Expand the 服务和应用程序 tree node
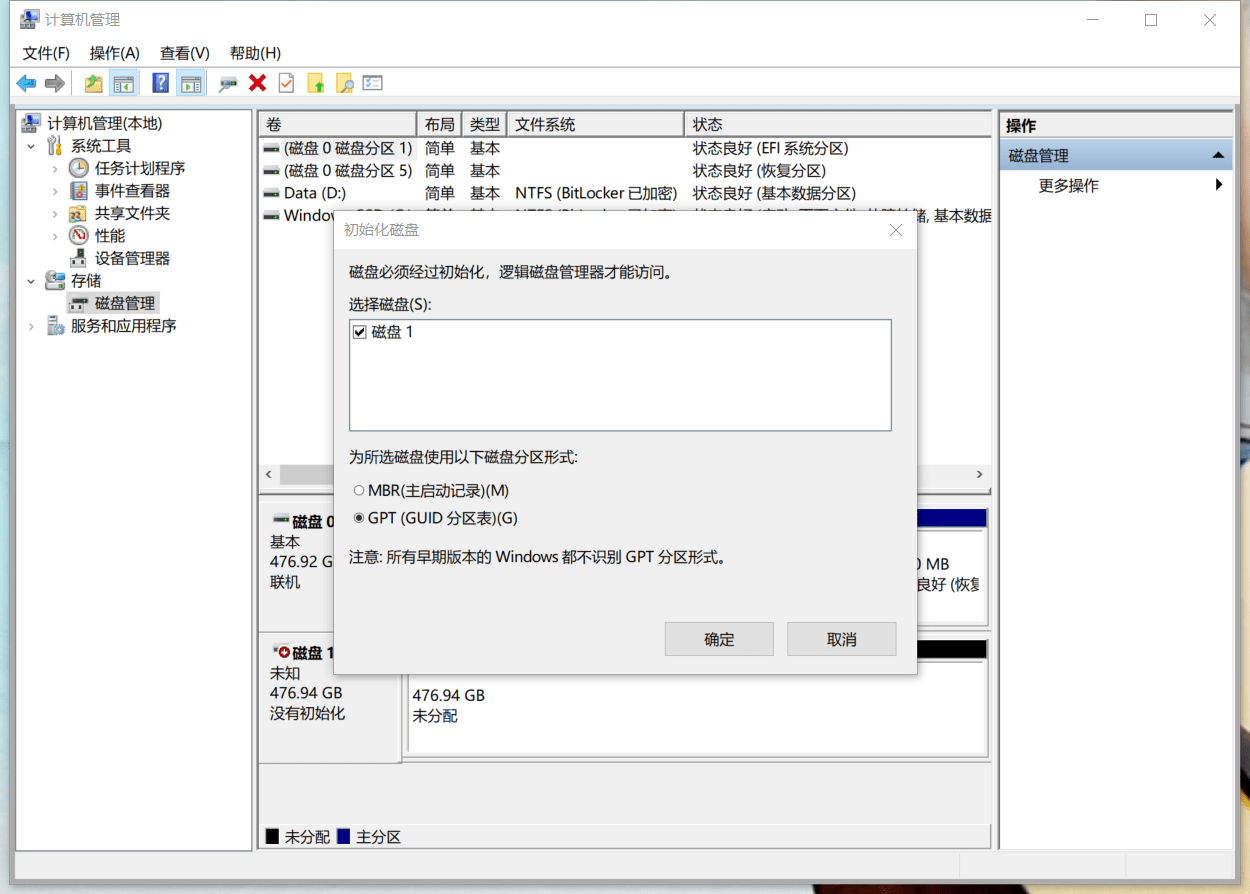1250x894 pixels. [32, 326]
